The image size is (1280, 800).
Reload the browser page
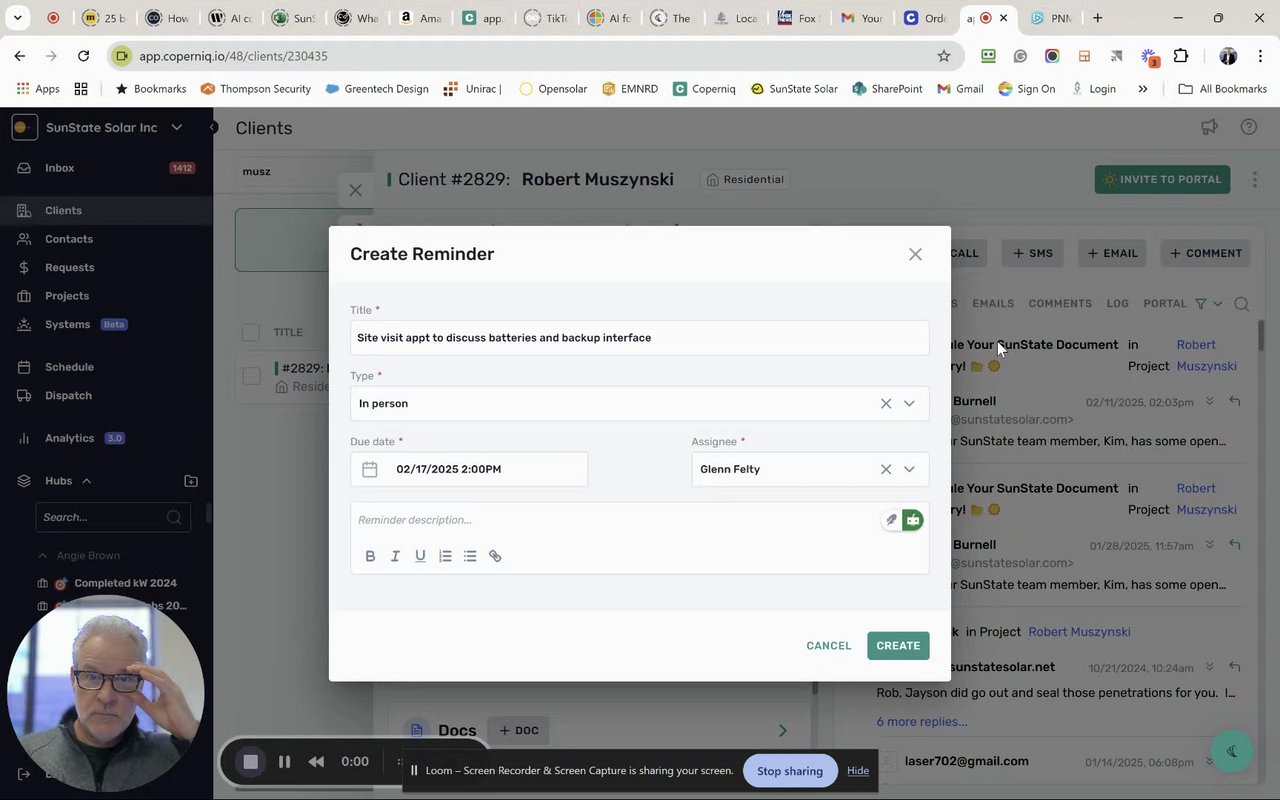(x=83, y=56)
